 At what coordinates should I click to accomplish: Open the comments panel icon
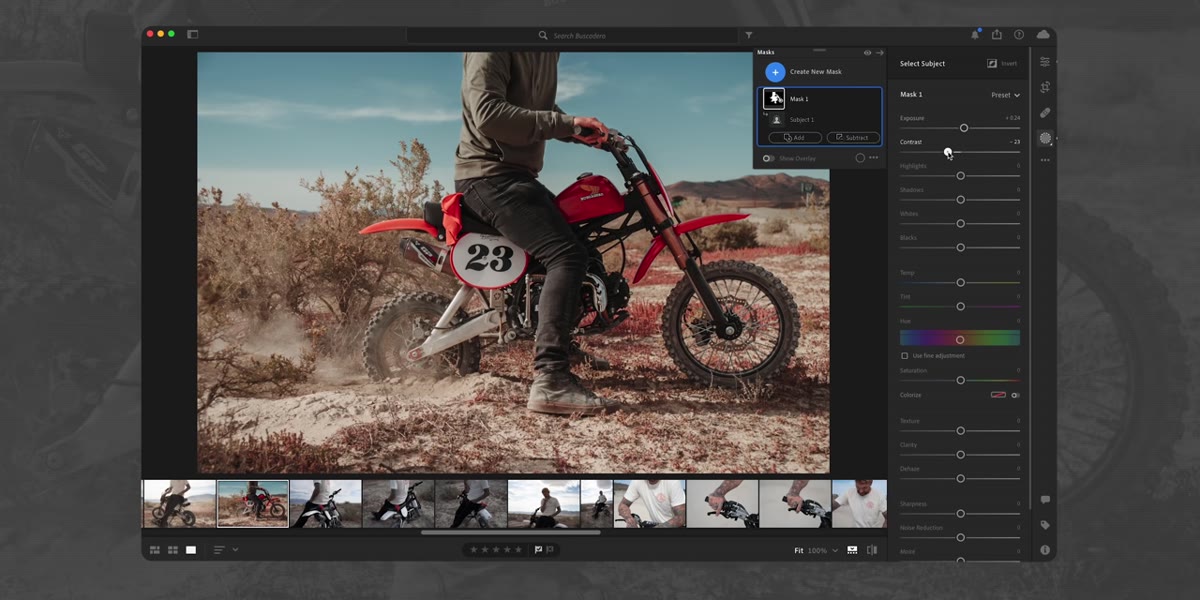pos(1045,499)
